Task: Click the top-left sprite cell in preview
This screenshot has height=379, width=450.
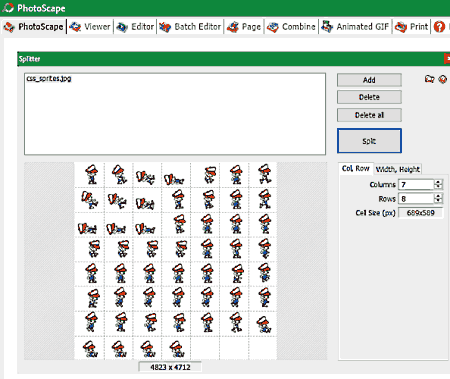Action: [x=90, y=175]
